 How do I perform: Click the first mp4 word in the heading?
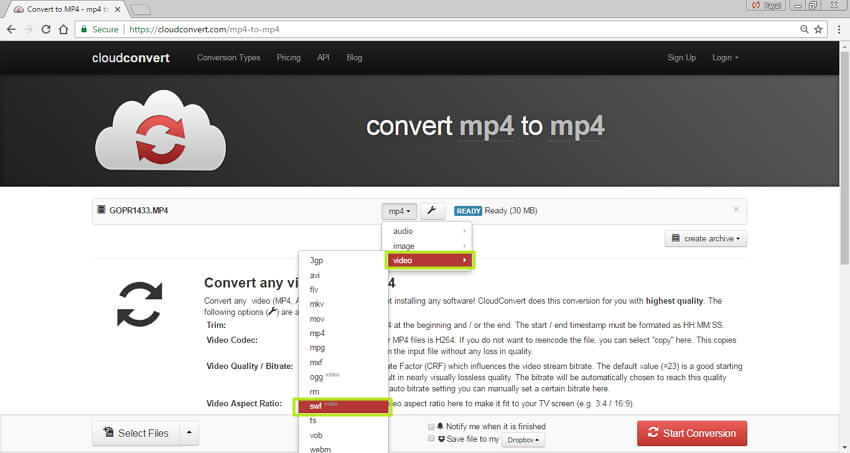coord(486,127)
